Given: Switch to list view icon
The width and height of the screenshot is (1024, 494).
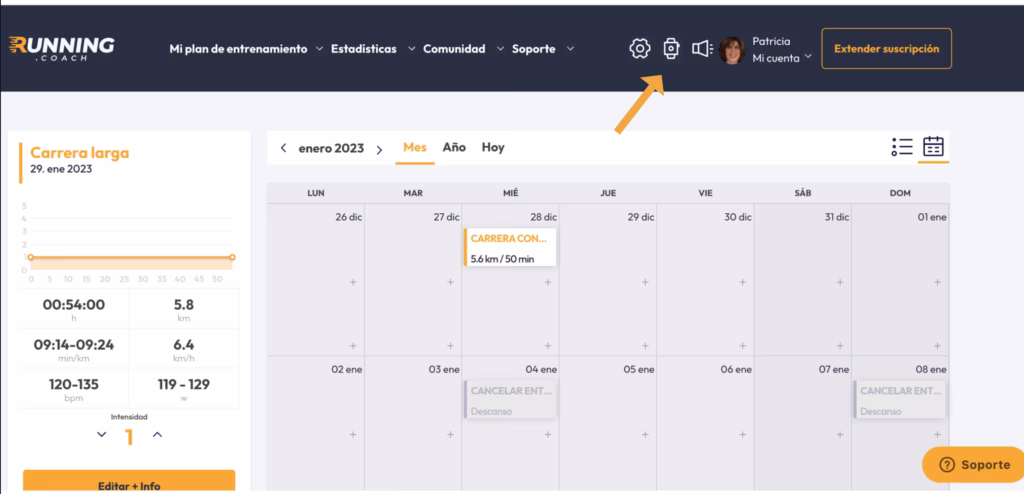Looking at the screenshot, I should click(x=901, y=147).
